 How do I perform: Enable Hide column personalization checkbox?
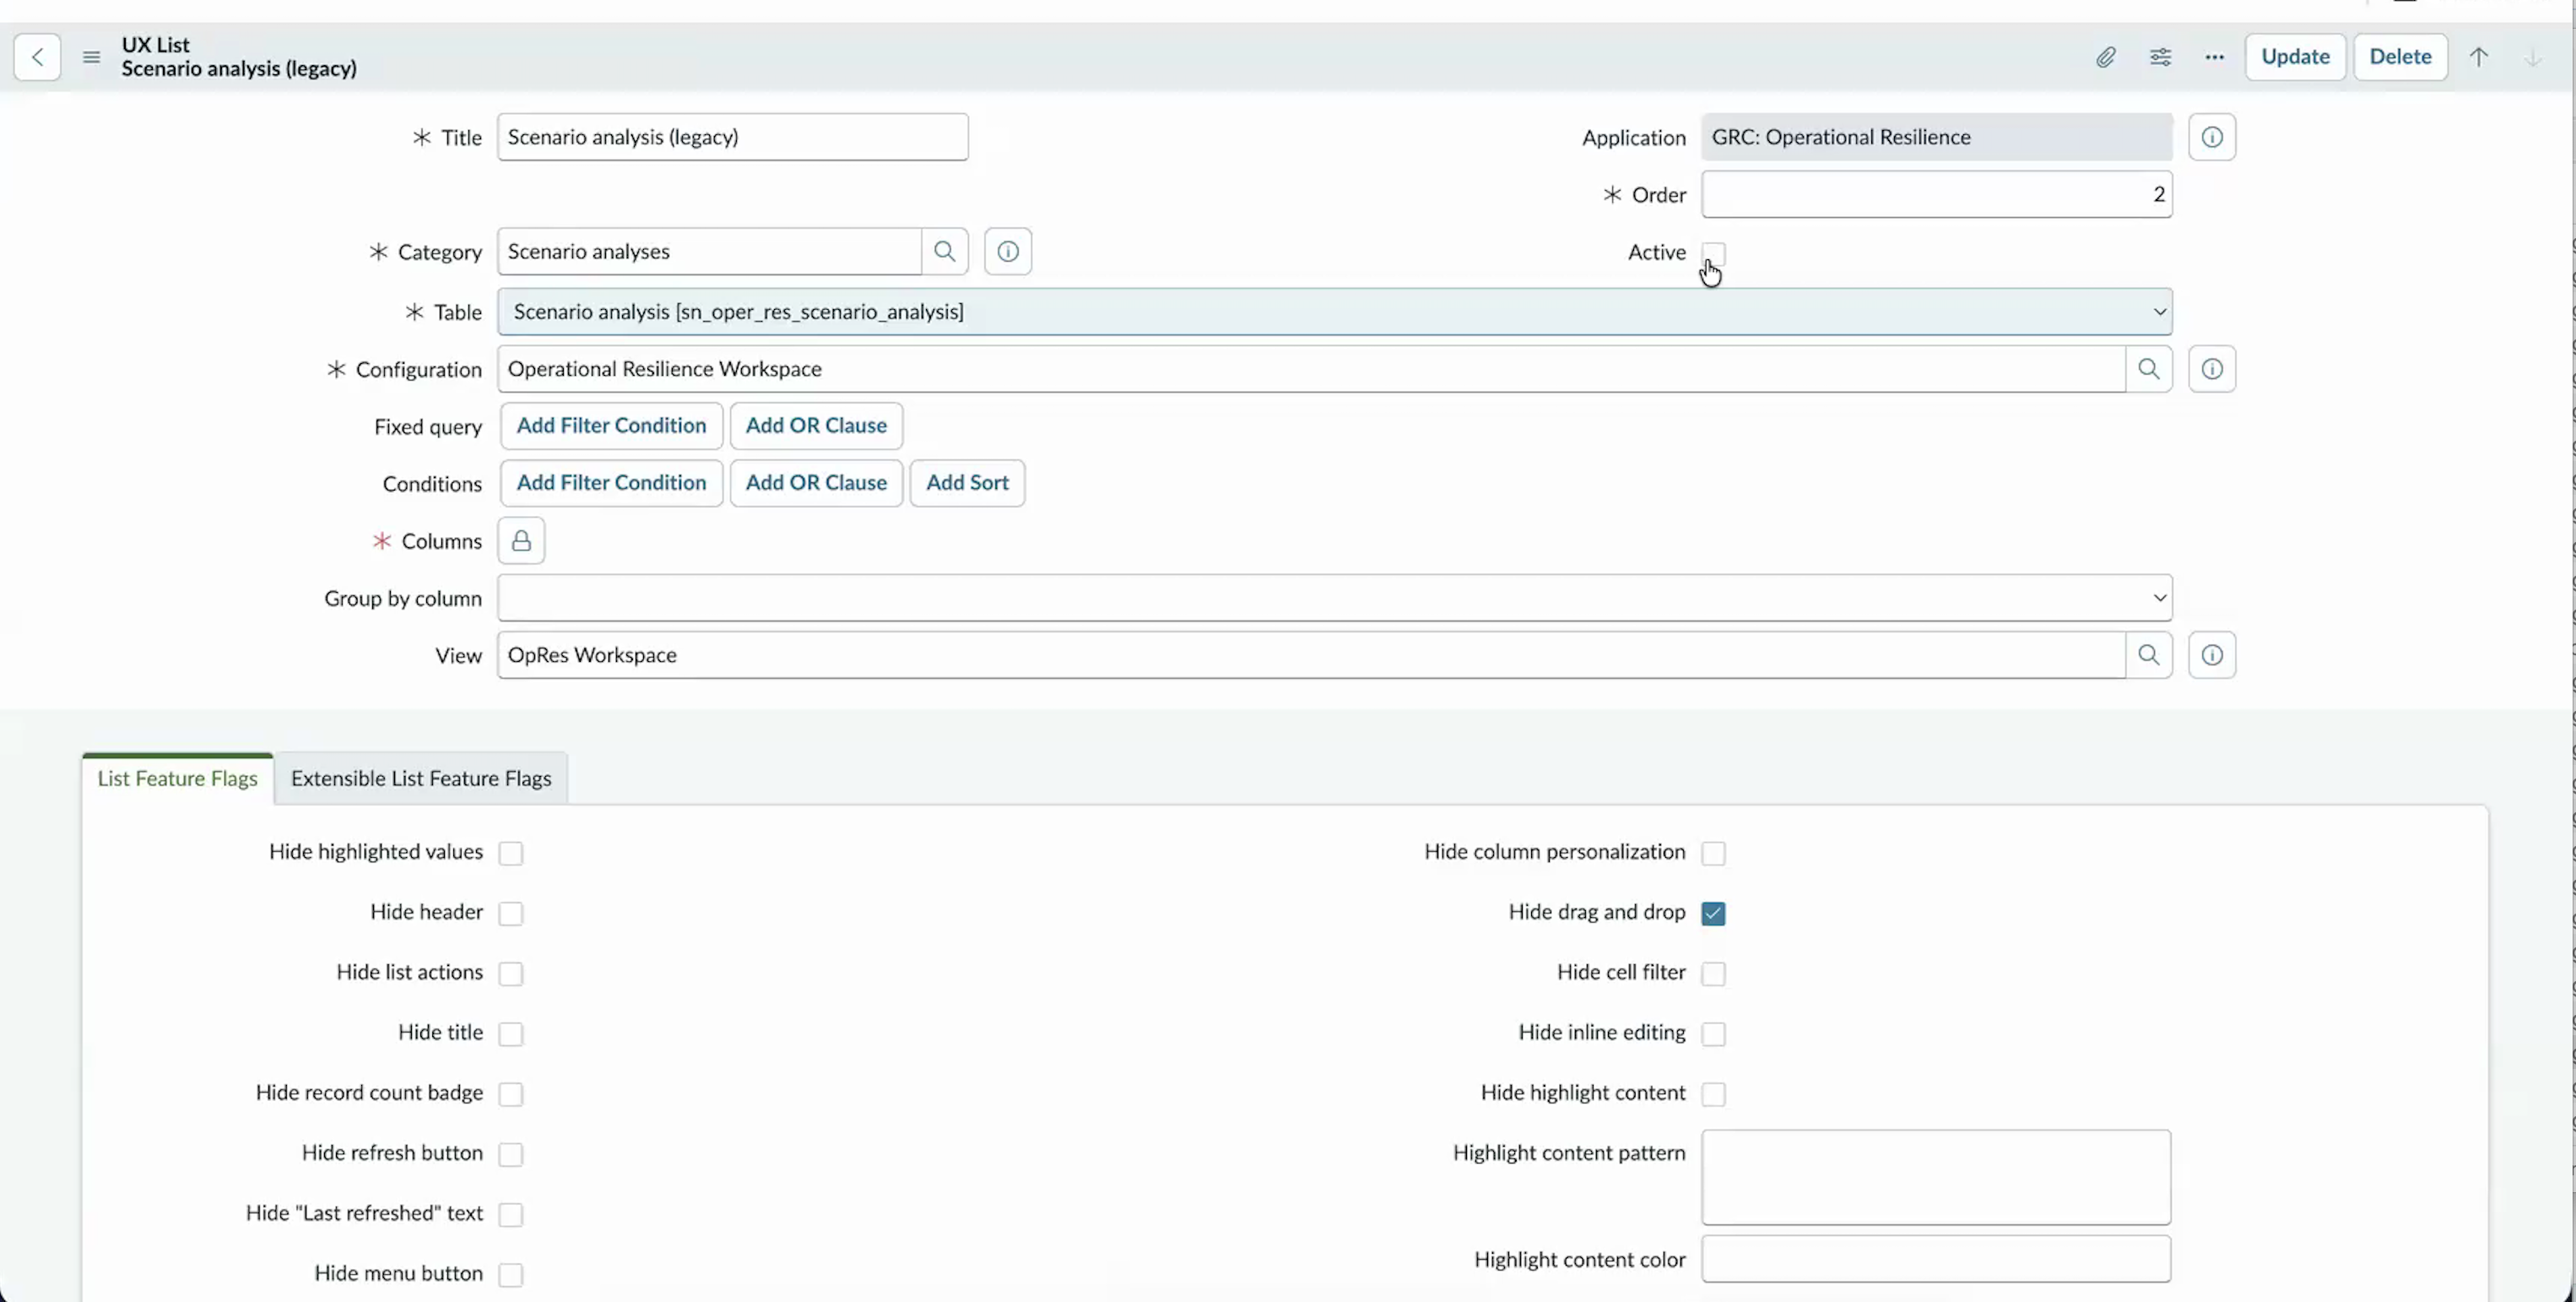[x=1714, y=853]
